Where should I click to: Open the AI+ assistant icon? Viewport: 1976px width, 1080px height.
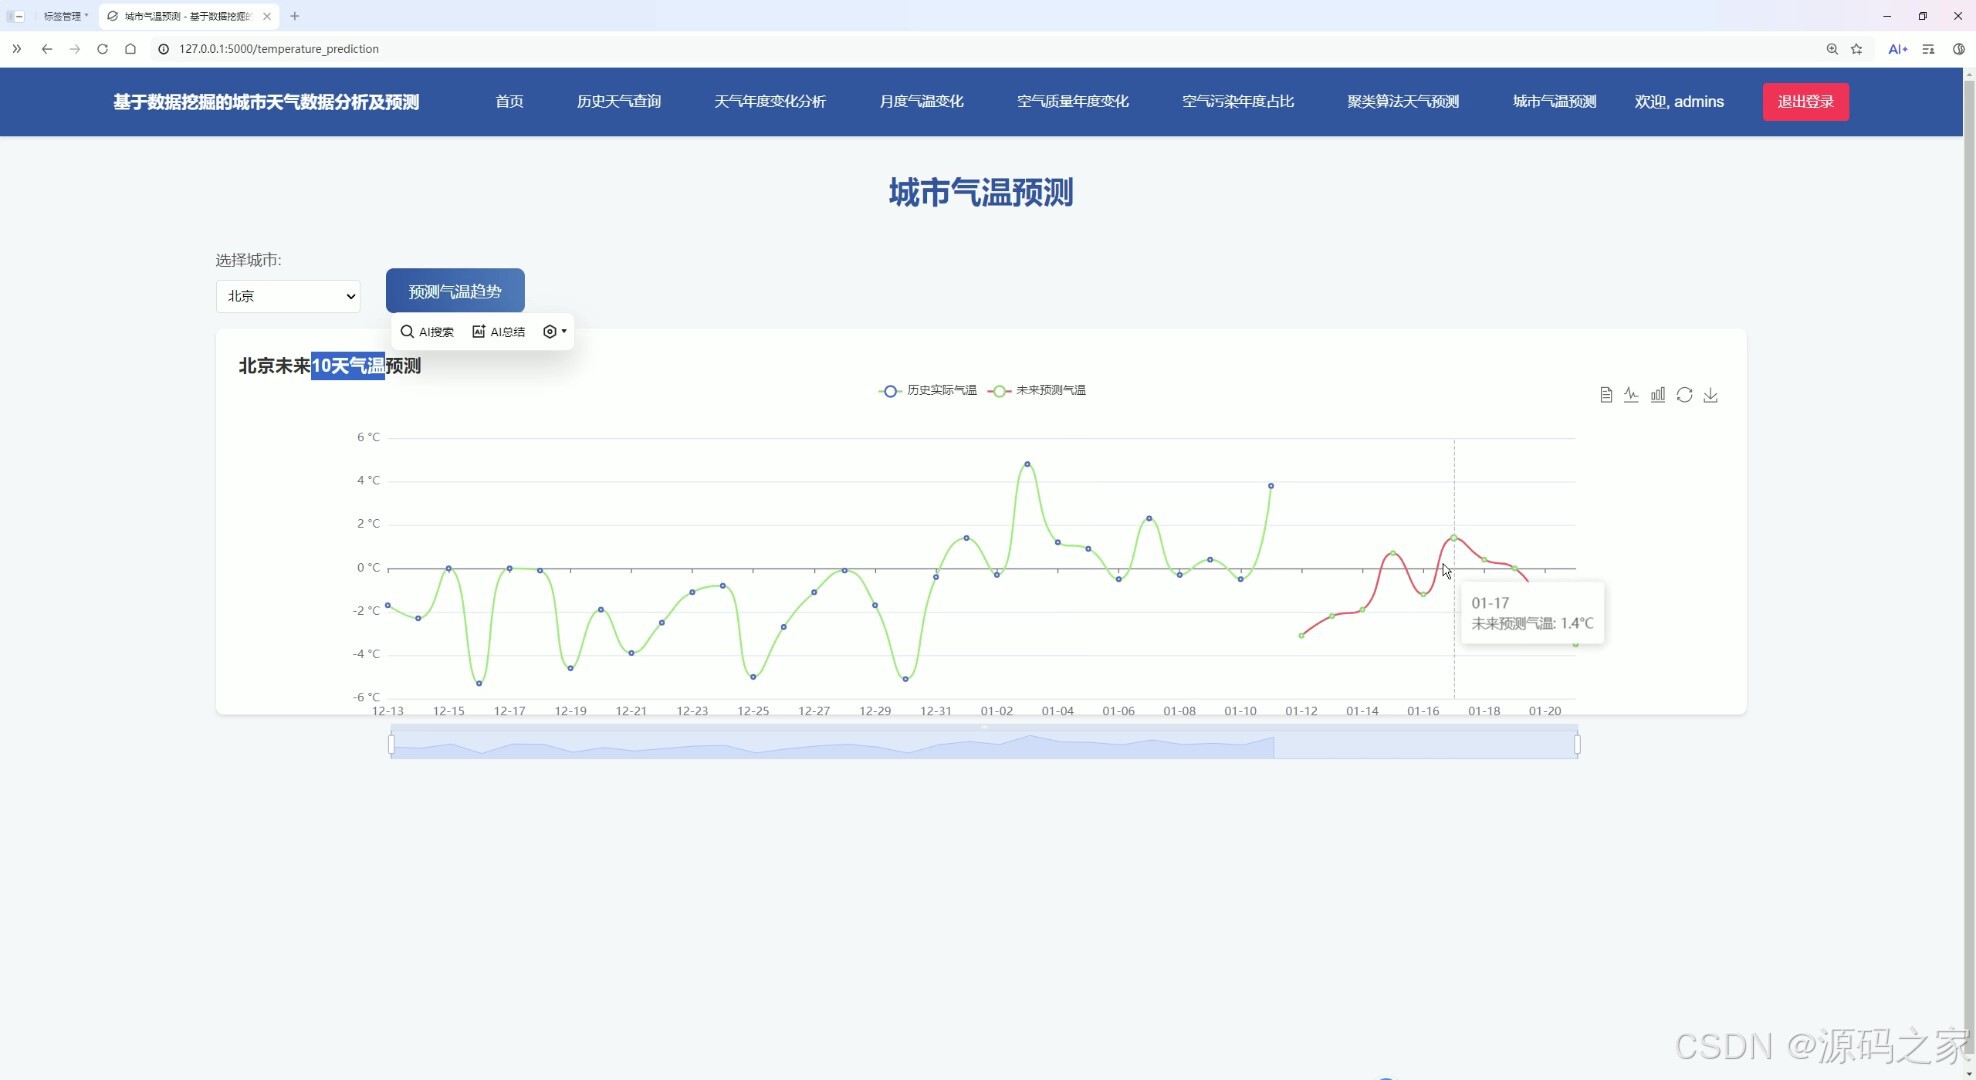point(1897,49)
